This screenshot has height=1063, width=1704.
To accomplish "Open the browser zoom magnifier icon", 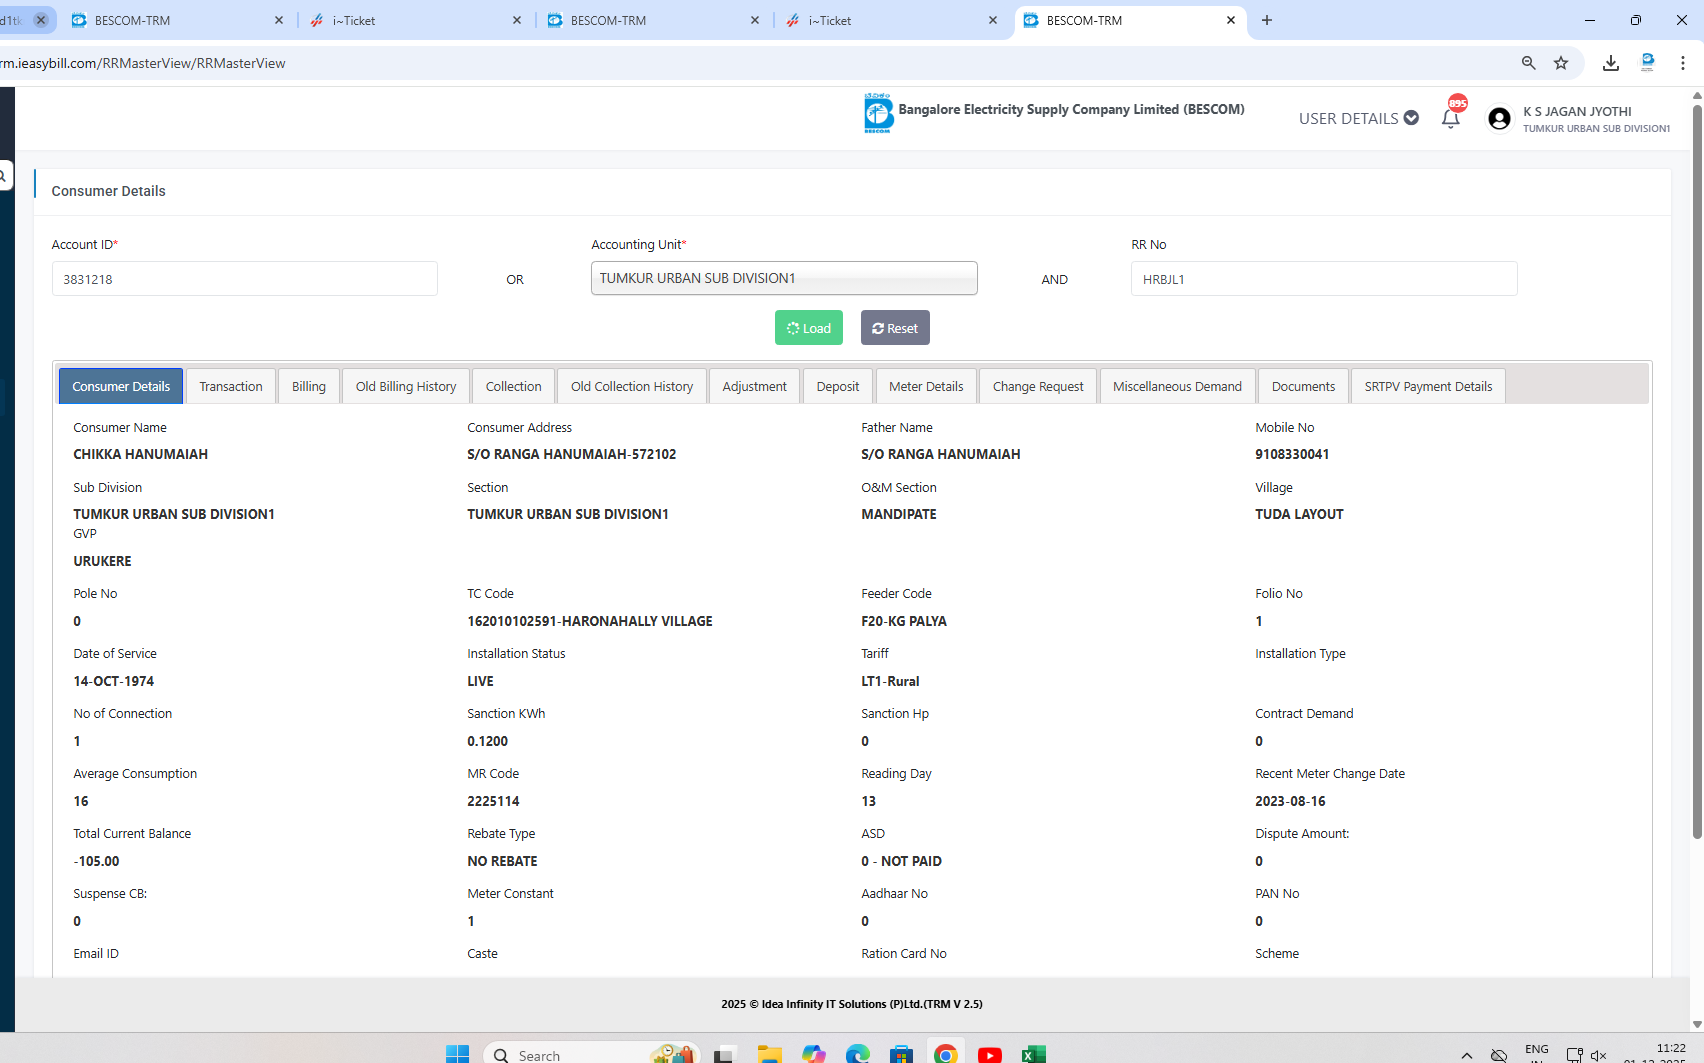I will click(1528, 63).
